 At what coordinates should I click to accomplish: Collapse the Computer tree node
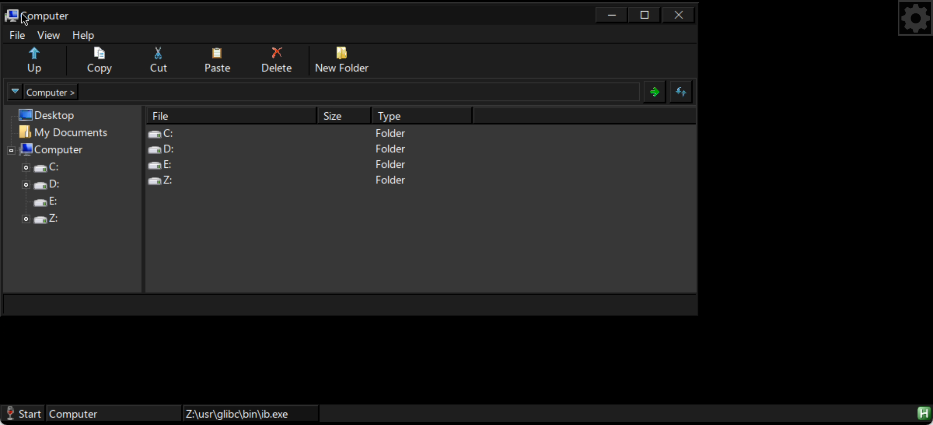pyautogui.click(x=11, y=151)
